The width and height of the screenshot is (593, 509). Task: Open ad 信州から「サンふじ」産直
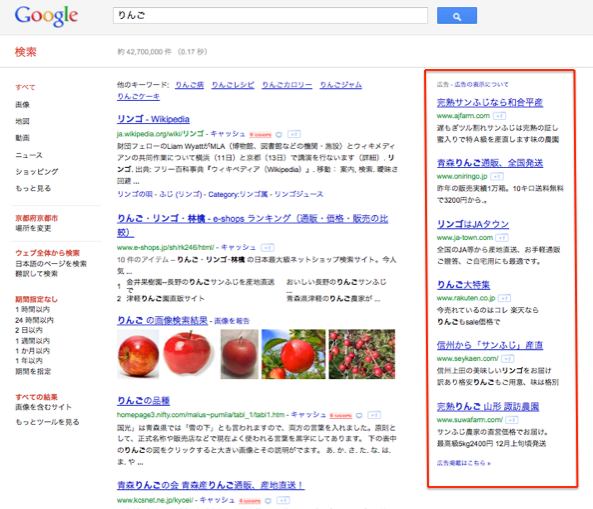coord(490,345)
